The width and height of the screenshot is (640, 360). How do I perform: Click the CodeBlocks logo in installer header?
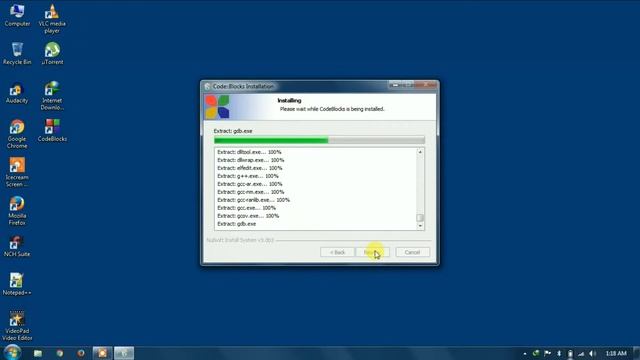pos(217,107)
